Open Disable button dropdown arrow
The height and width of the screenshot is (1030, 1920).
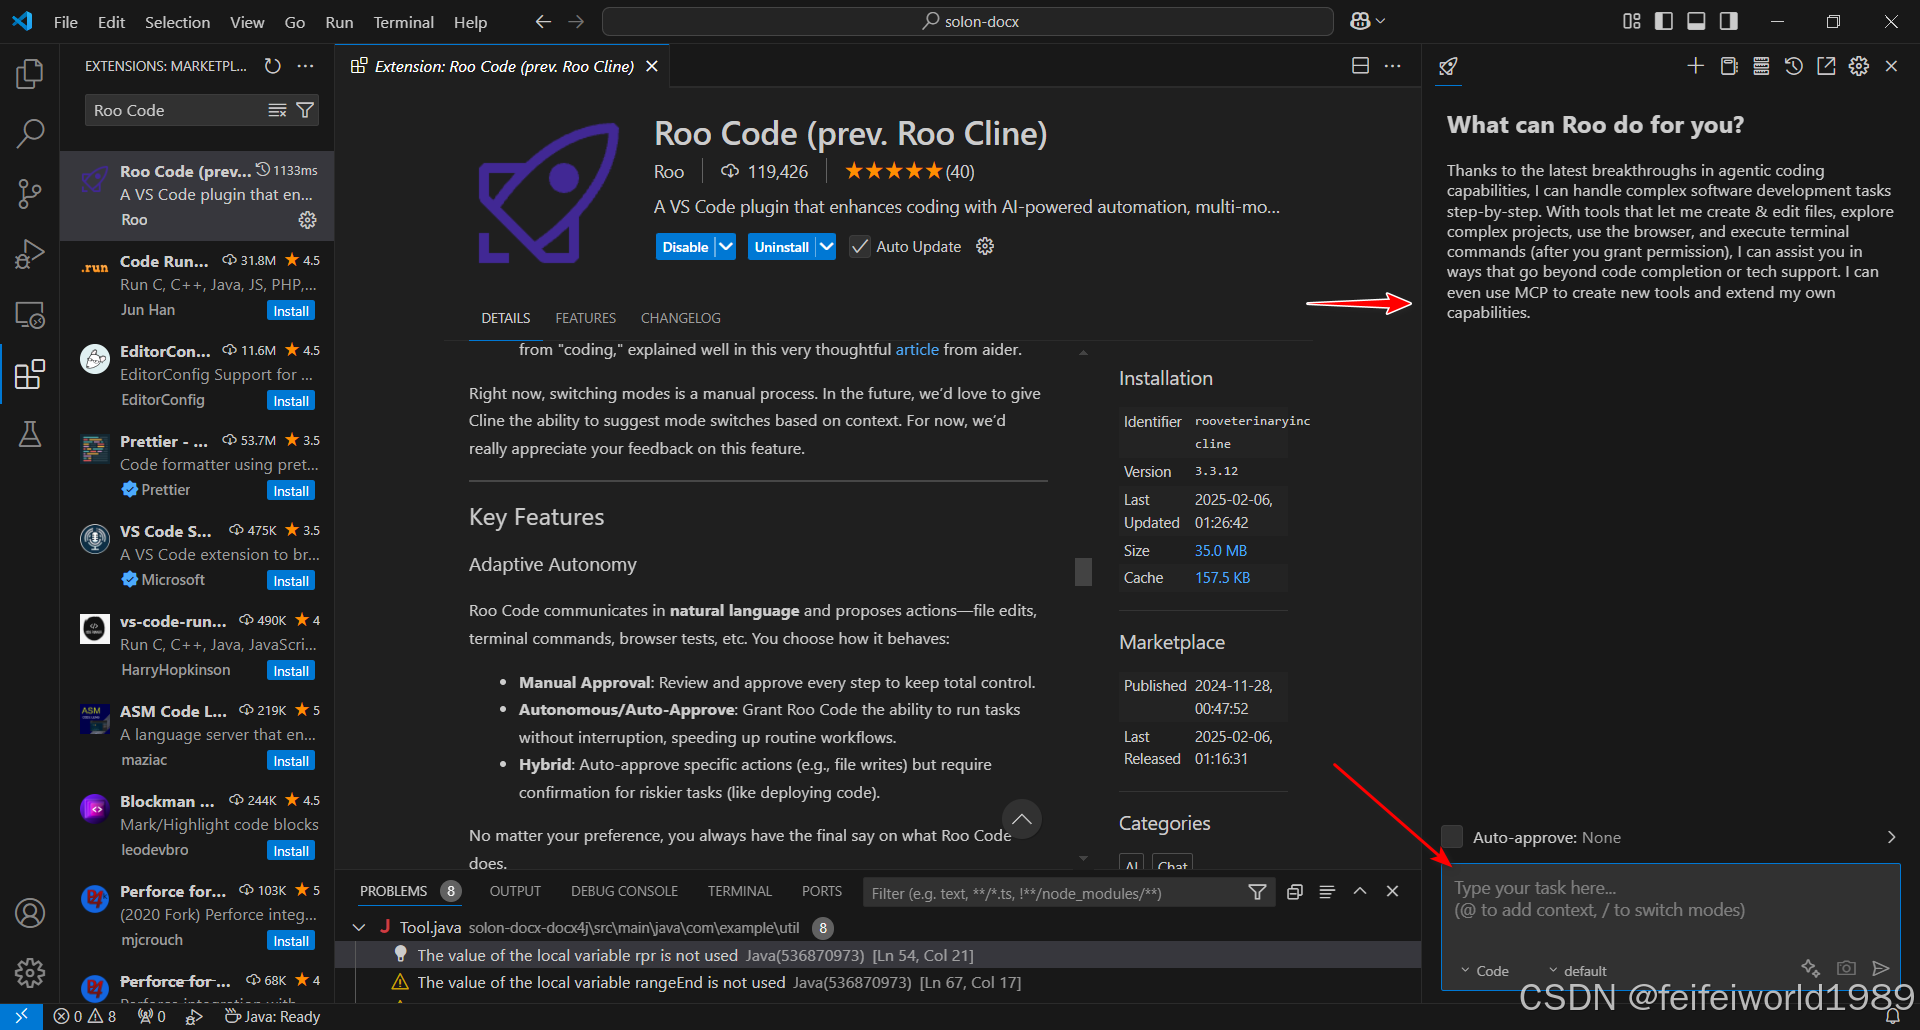pos(726,247)
